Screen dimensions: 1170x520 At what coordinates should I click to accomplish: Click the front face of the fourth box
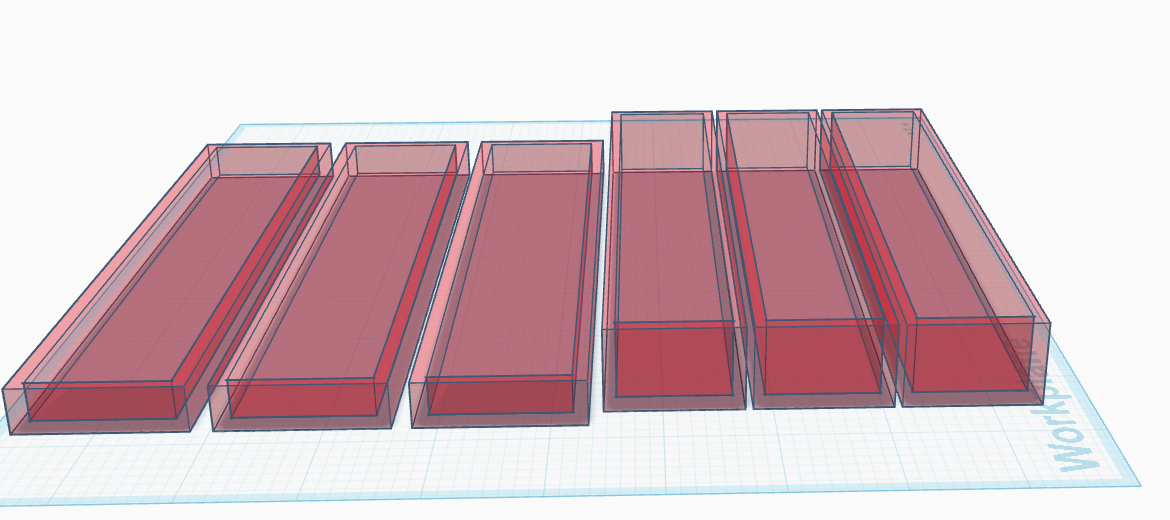[674, 369]
